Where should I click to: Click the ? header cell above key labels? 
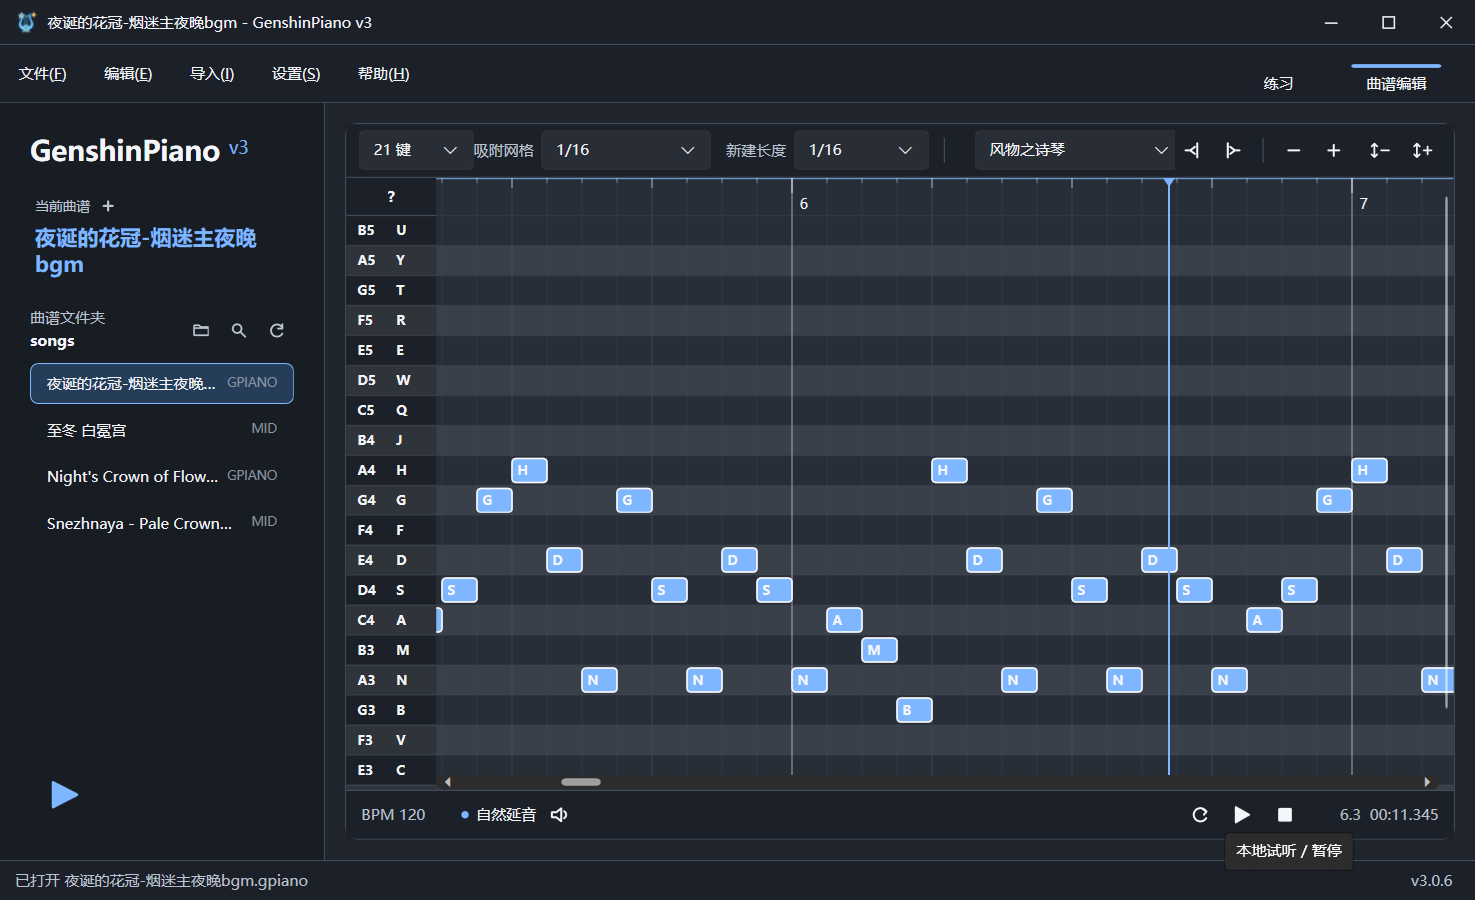pyautogui.click(x=391, y=197)
